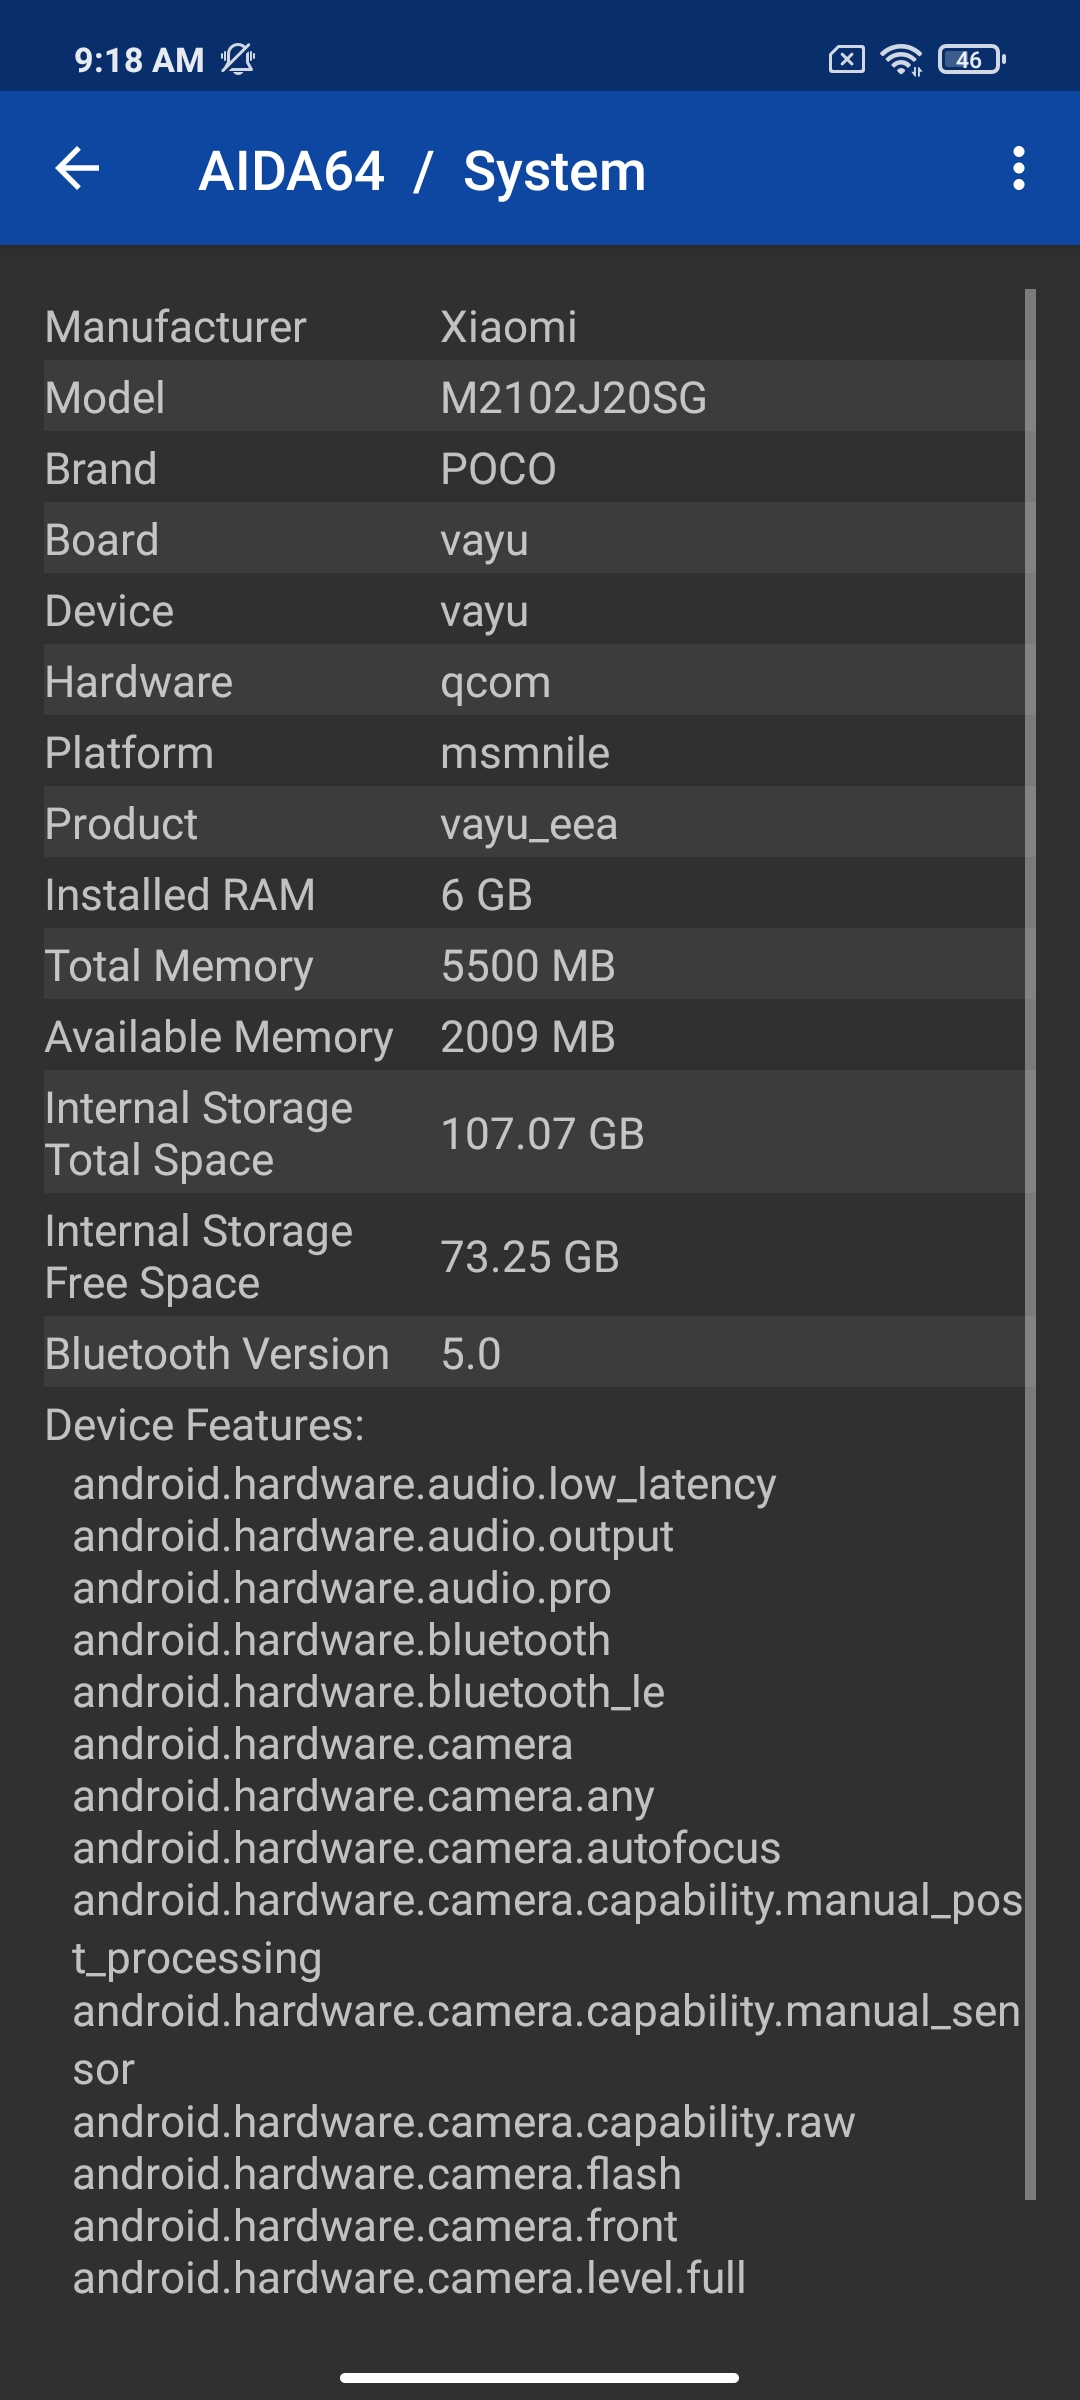The width and height of the screenshot is (1080, 2400).
Task: Select the Model M2102J20SG row
Action: [x=534, y=397]
